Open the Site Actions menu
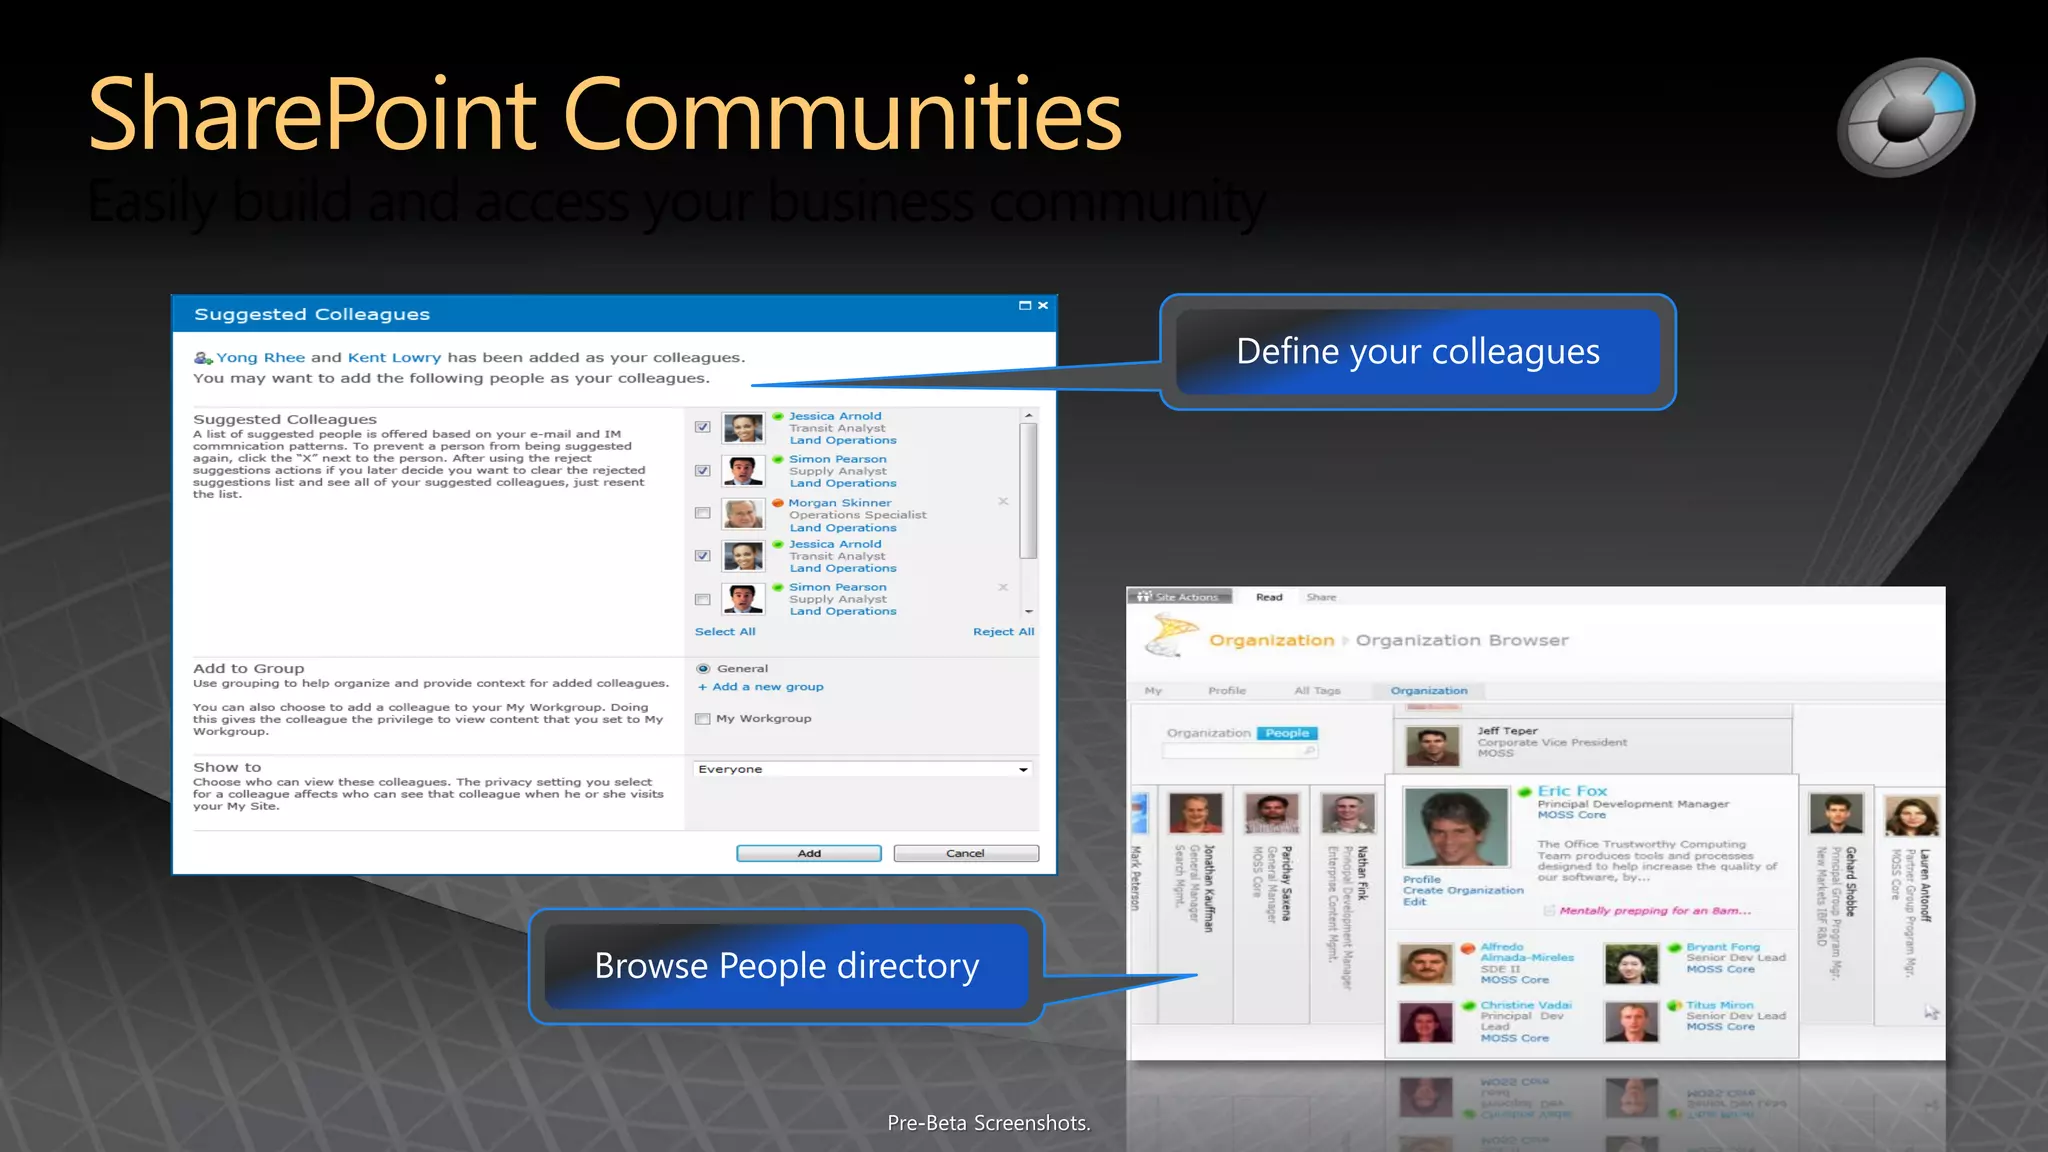This screenshot has height=1152, width=2048. pyautogui.click(x=1180, y=597)
